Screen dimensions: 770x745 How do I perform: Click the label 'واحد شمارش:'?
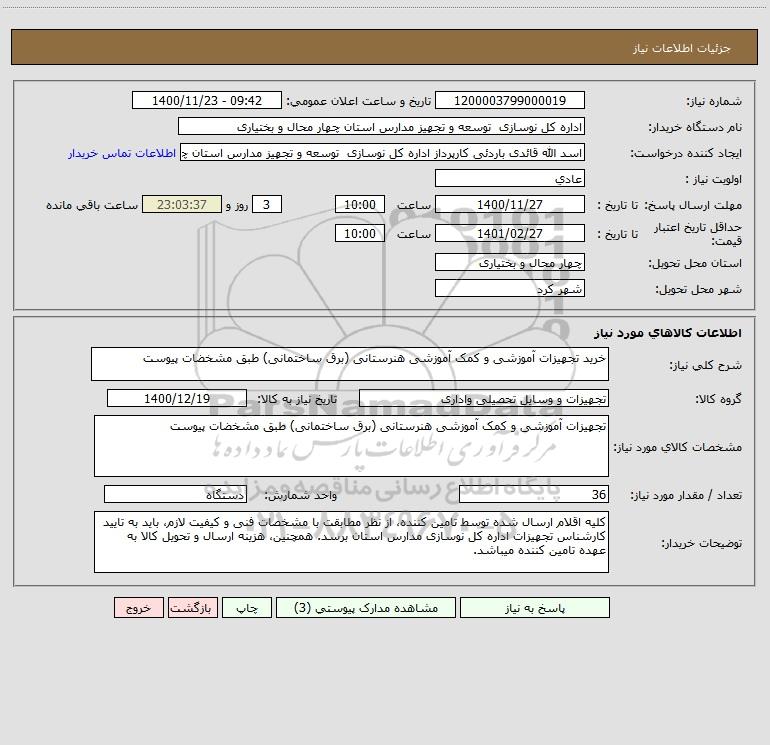tap(301, 496)
